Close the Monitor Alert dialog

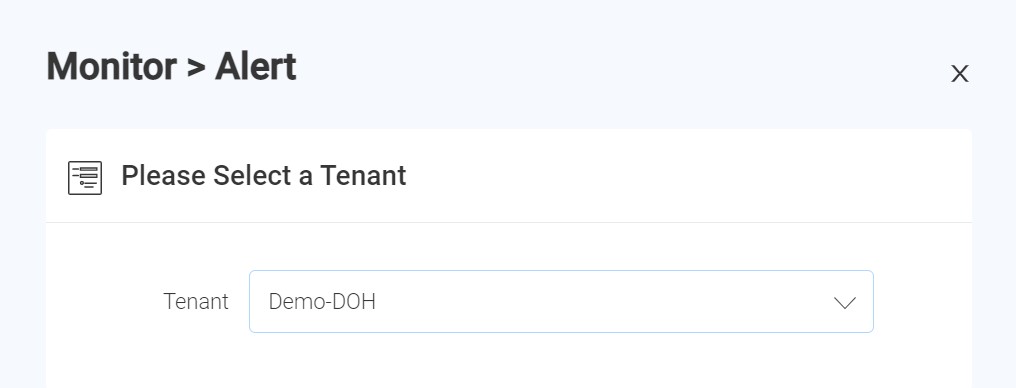[960, 74]
